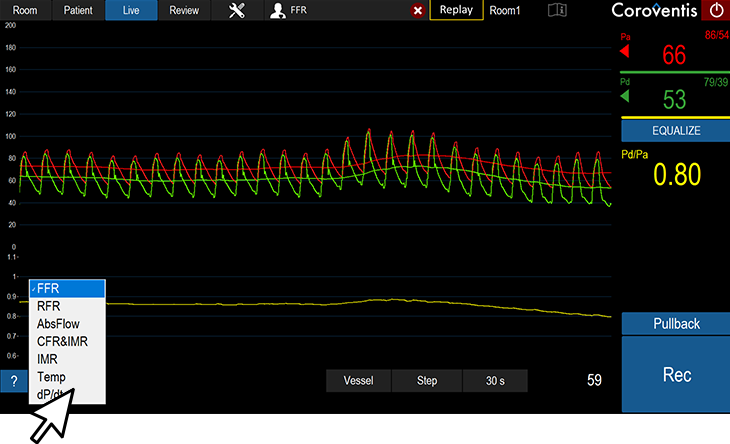The height and width of the screenshot is (444, 730).
Task: Click the Pd/Pa value 0.80
Action: (x=677, y=175)
